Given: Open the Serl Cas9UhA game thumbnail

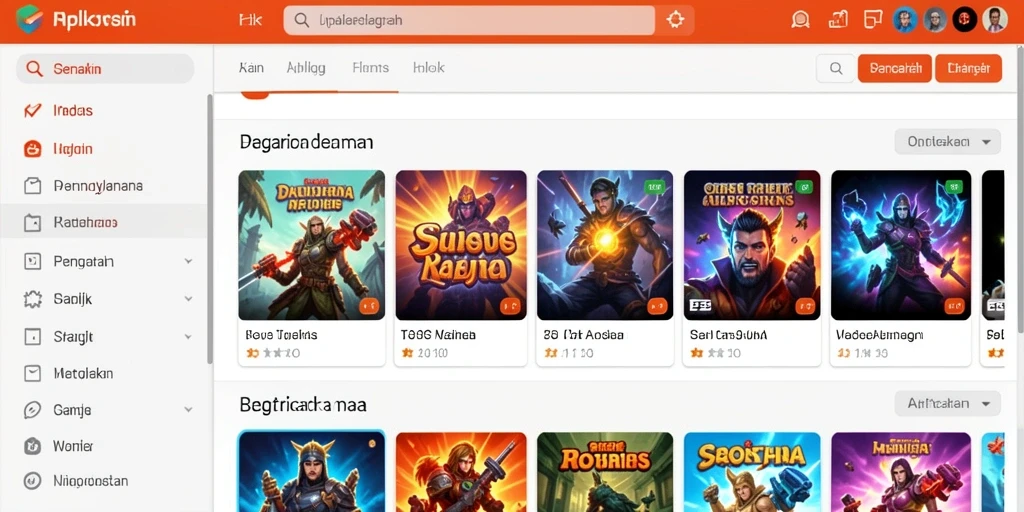Looking at the screenshot, I should tap(752, 245).
